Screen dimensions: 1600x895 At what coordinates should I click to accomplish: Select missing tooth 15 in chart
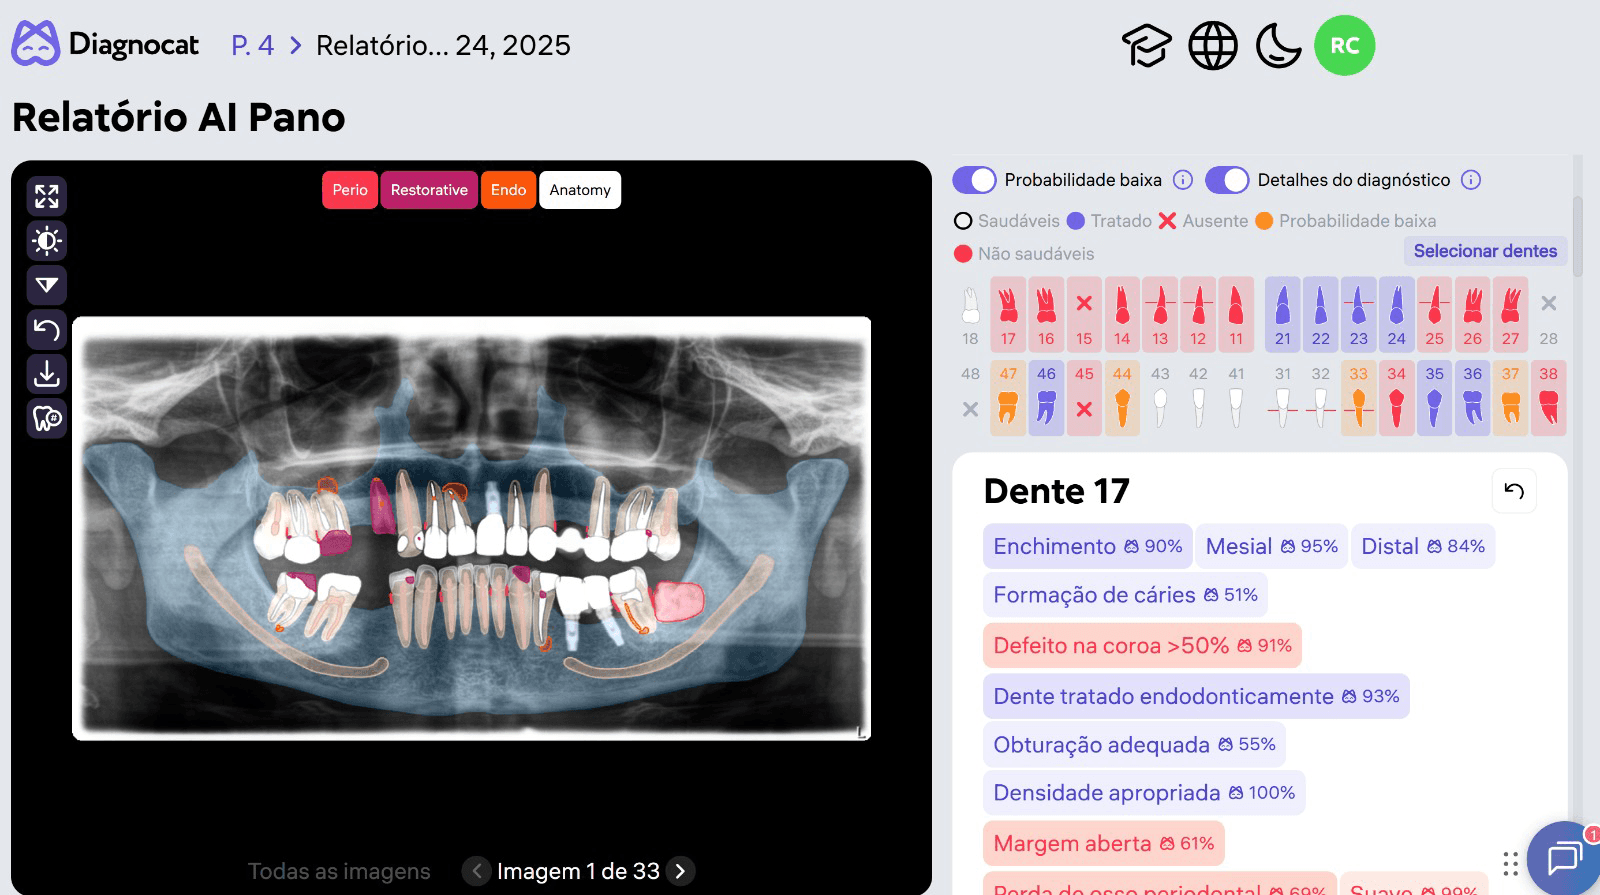[1084, 314]
